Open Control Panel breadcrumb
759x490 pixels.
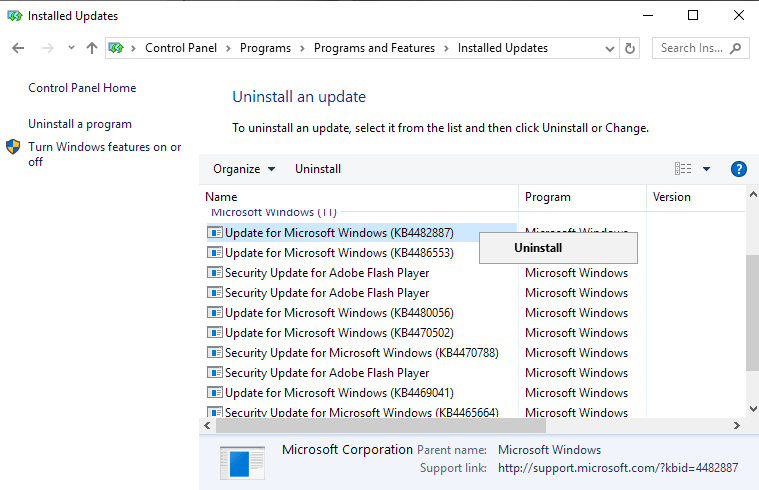(181, 48)
